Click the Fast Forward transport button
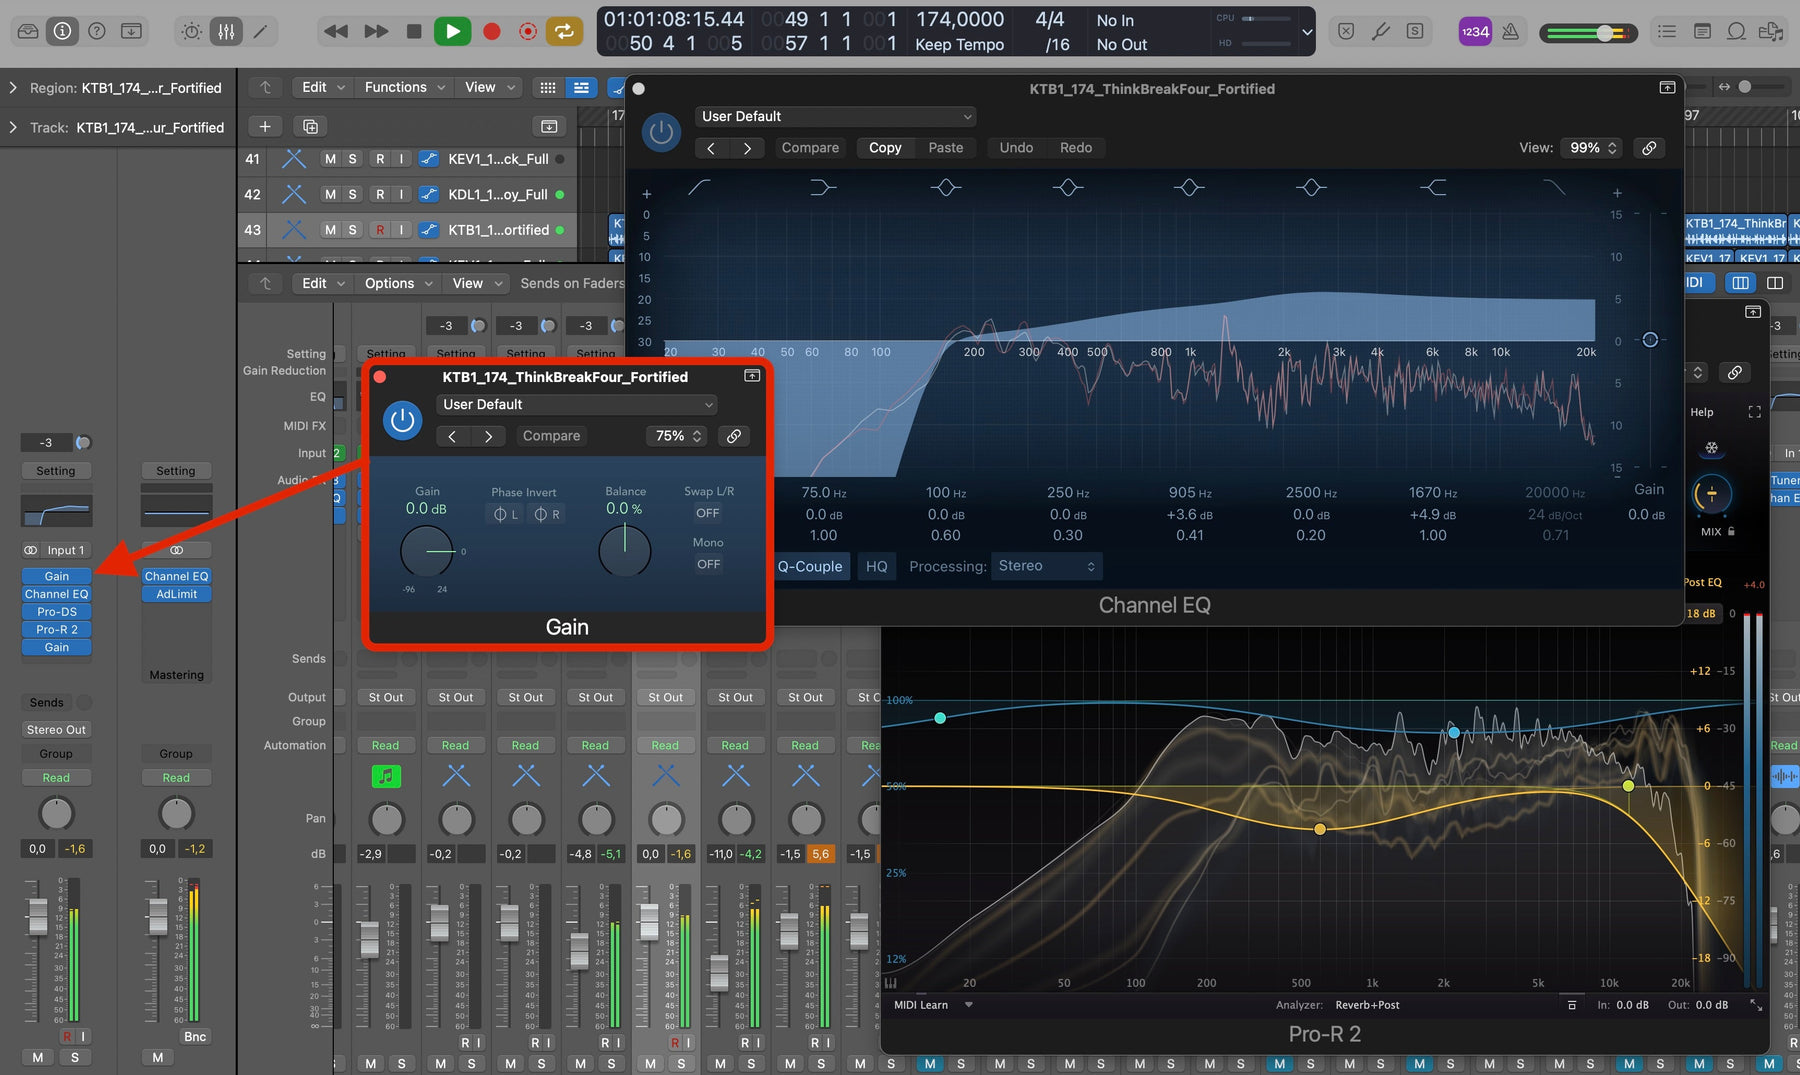This screenshot has width=1800, height=1075. 376,31
